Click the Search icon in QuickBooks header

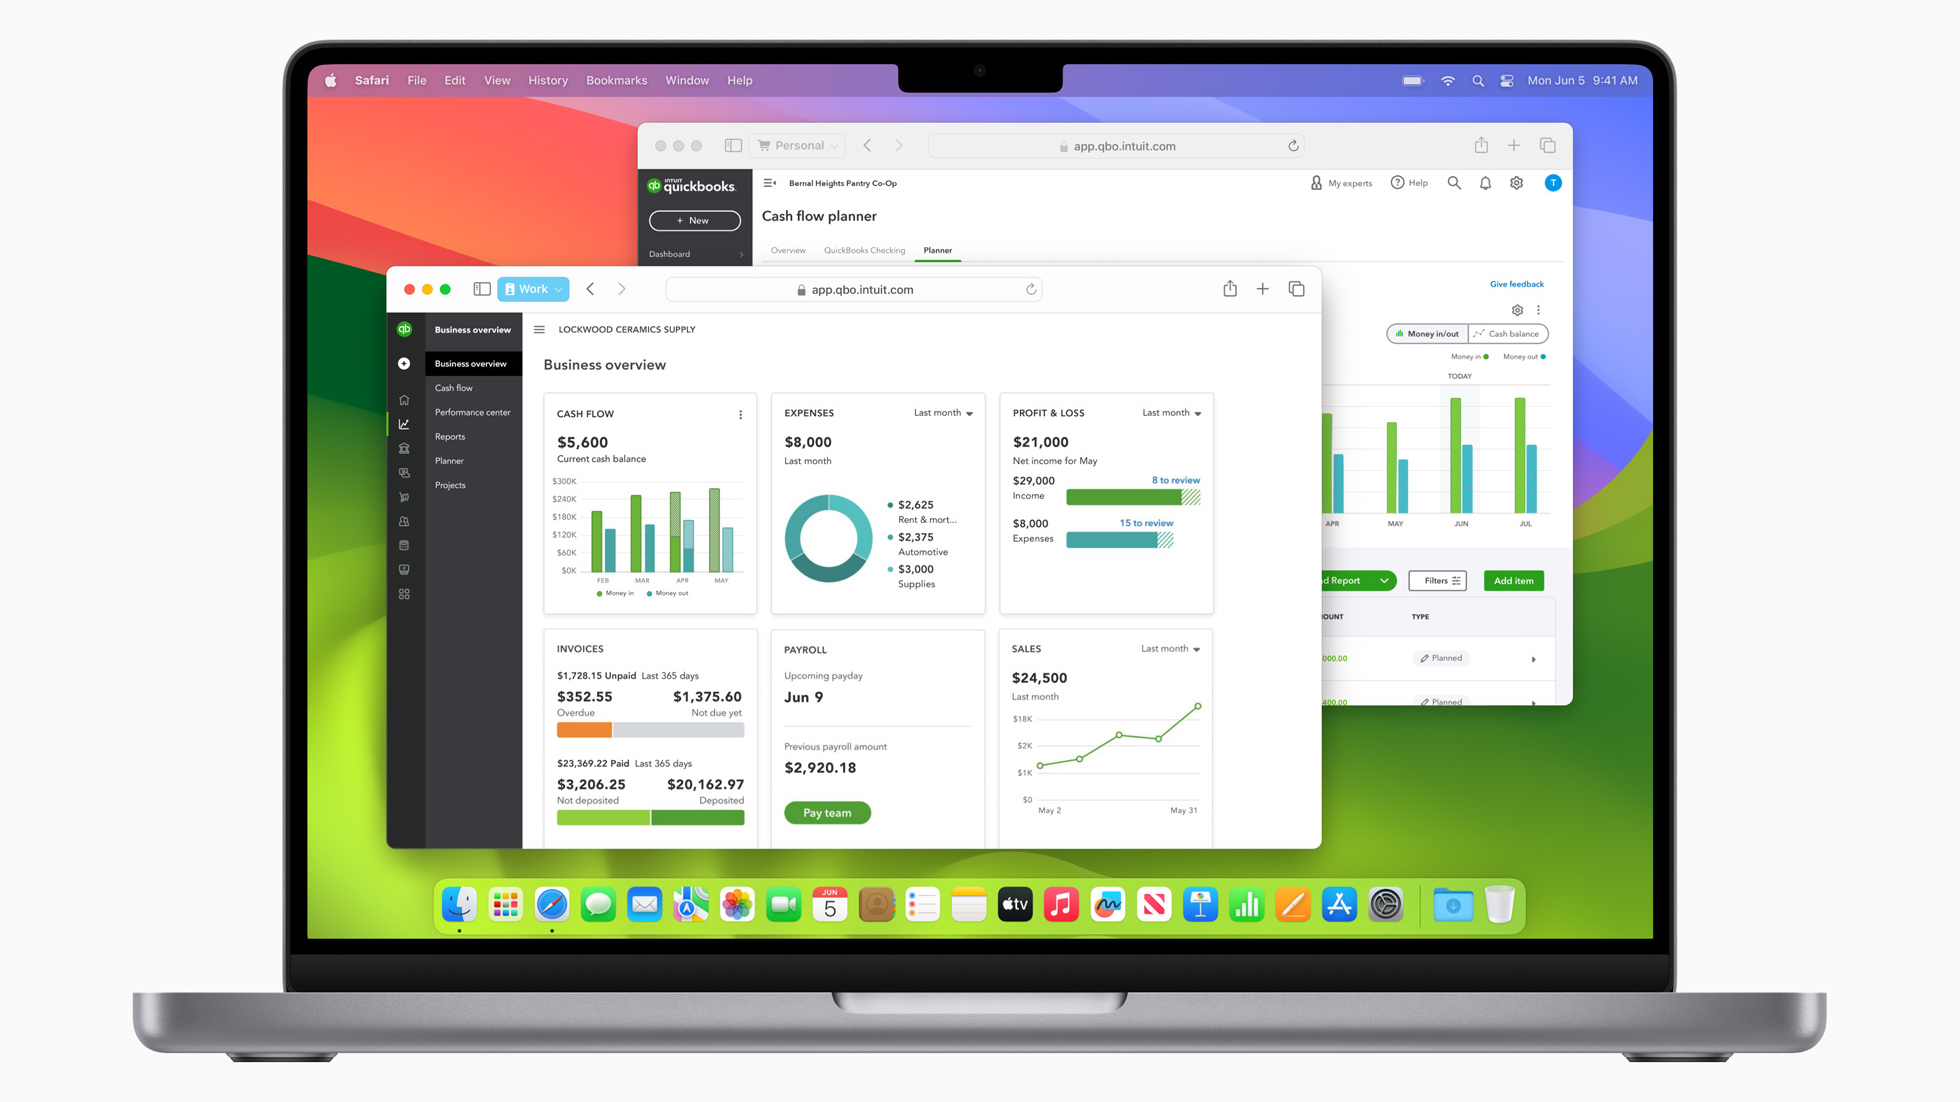tap(1454, 183)
